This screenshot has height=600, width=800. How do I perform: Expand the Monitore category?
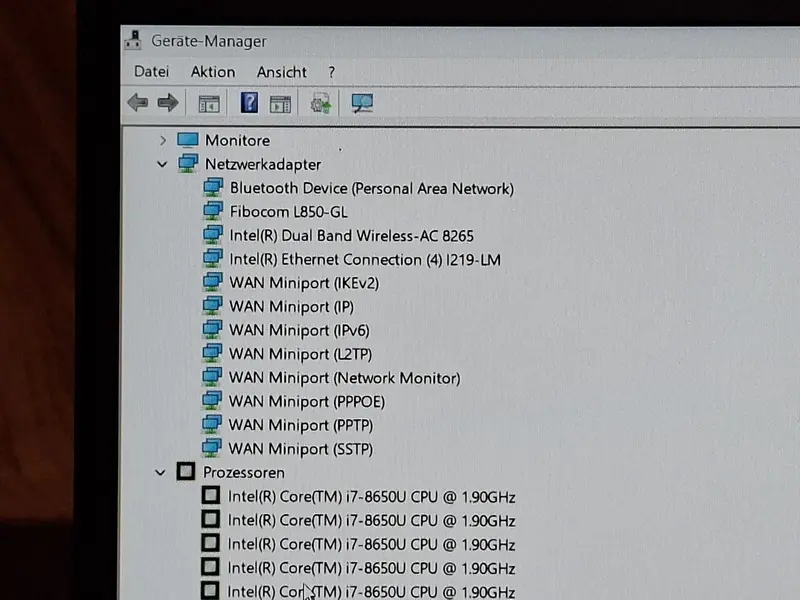point(163,140)
